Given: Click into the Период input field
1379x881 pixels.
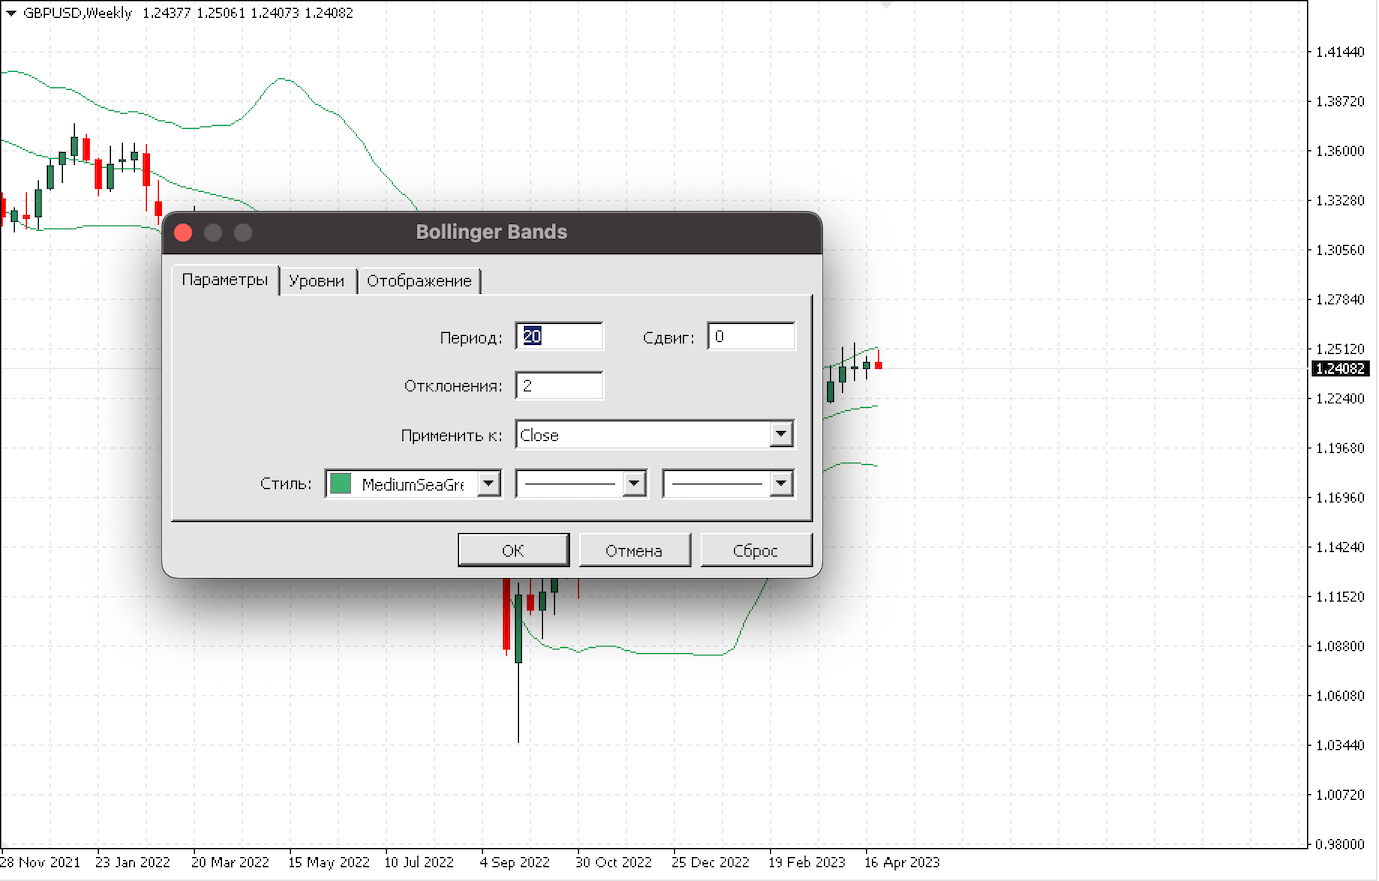Looking at the screenshot, I should [x=559, y=337].
